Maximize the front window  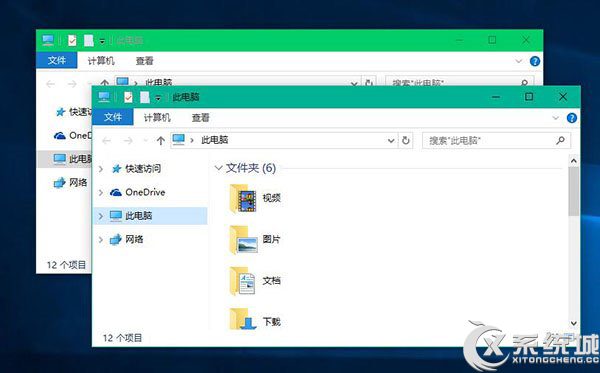pos(529,97)
